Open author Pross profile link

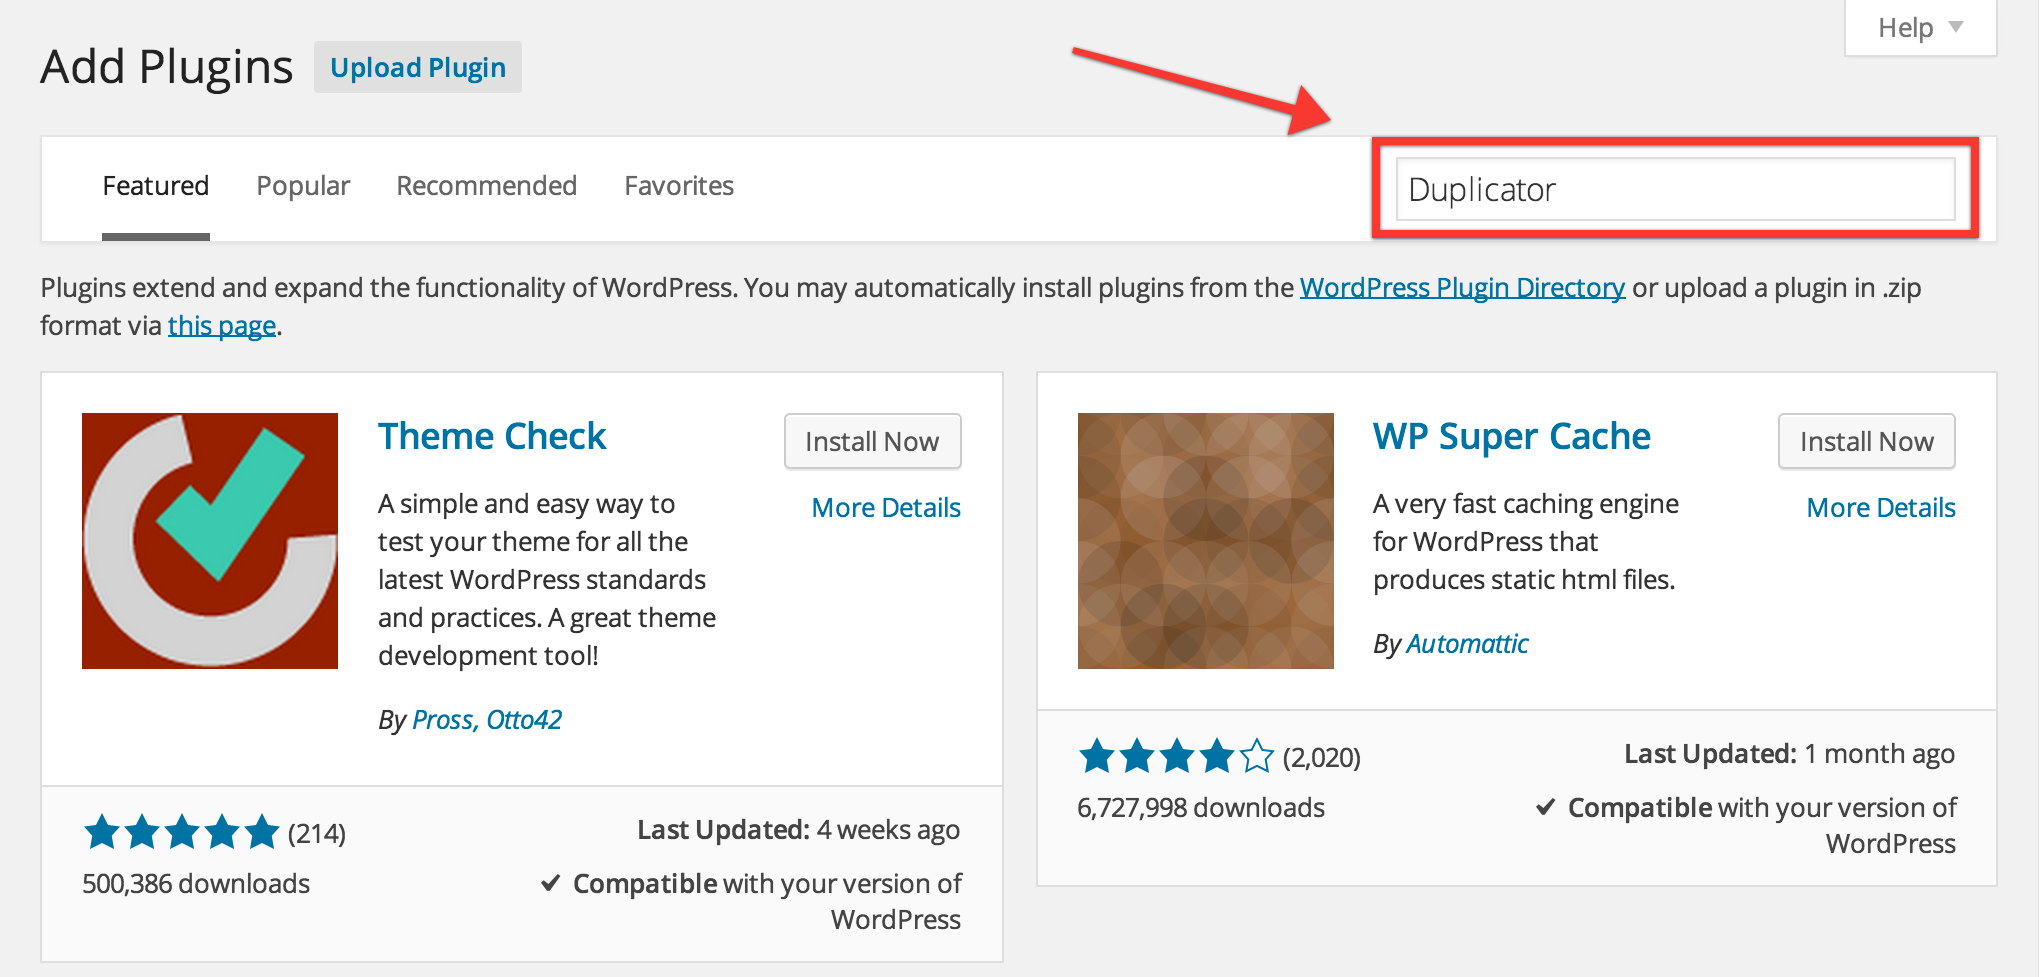pyautogui.click(x=442, y=720)
